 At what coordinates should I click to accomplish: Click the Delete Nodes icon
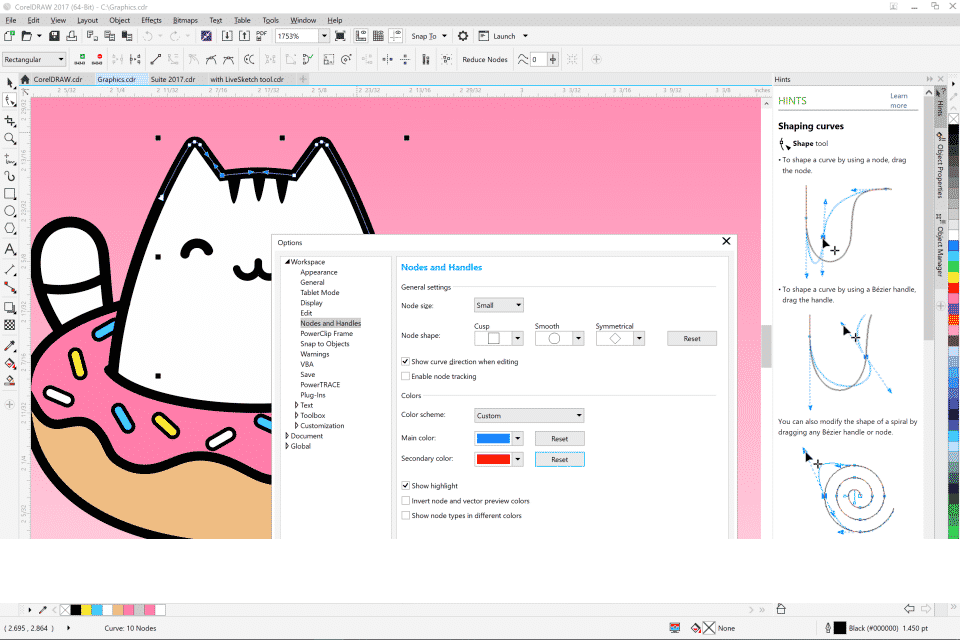point(97,59)
